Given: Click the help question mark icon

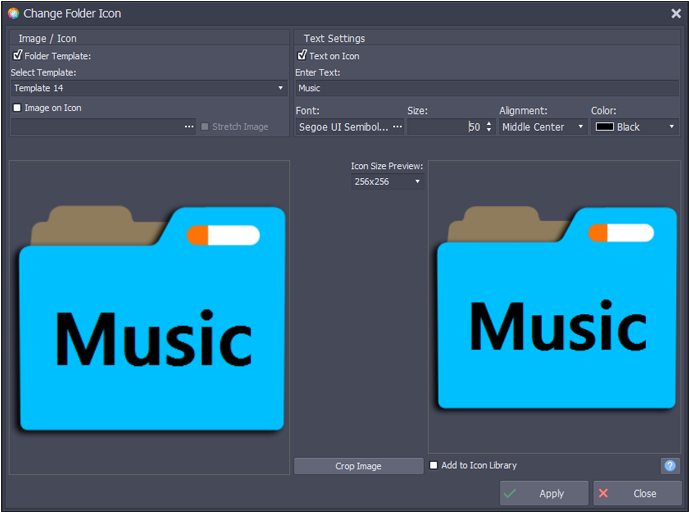Looking at the screenshot, I should [x=670, y=465].
